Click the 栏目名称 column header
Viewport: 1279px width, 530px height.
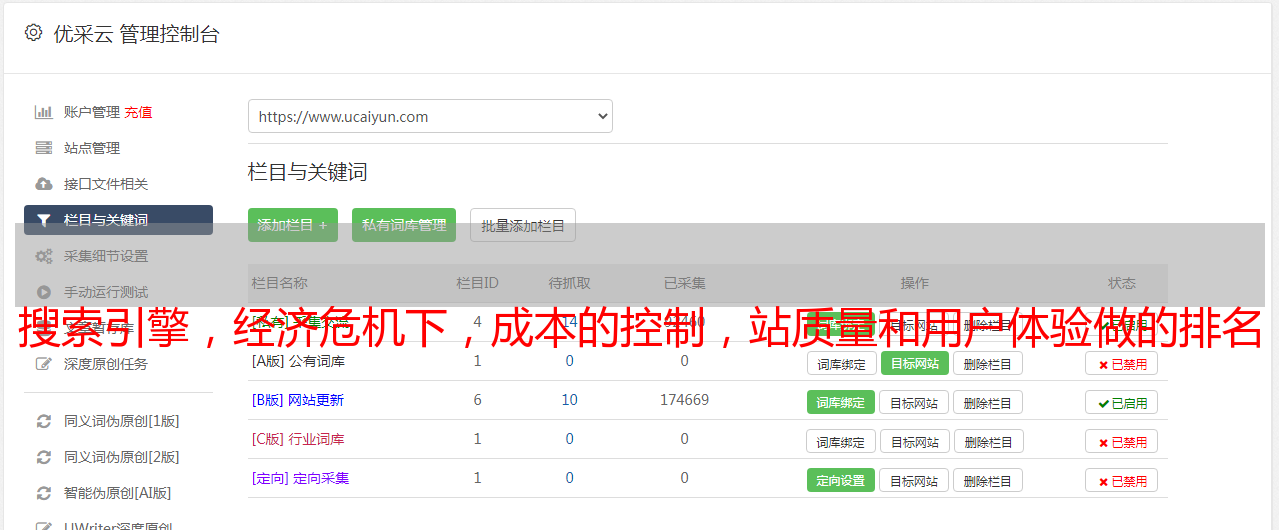pos(280,283)
